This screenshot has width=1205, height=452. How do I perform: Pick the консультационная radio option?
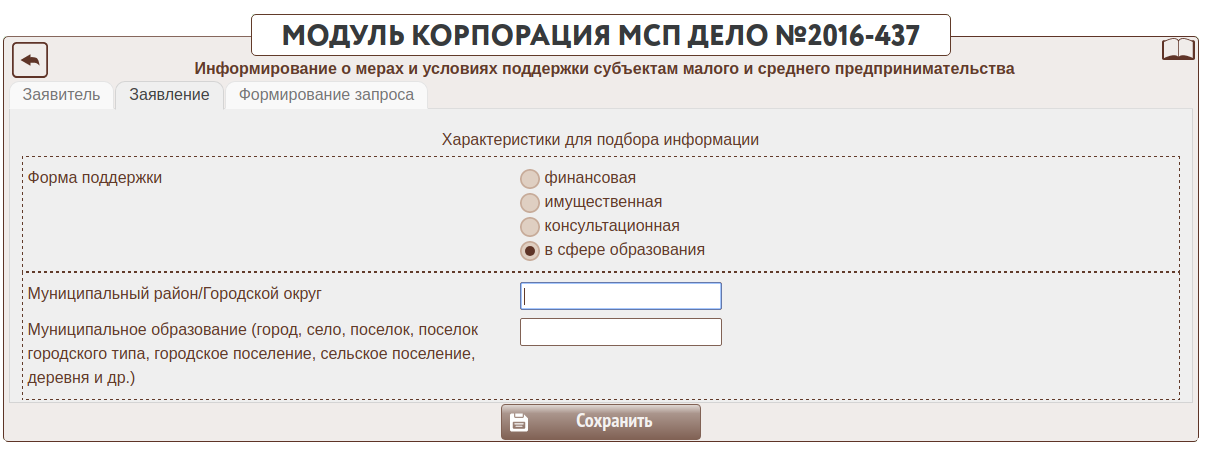click(530, 227)
